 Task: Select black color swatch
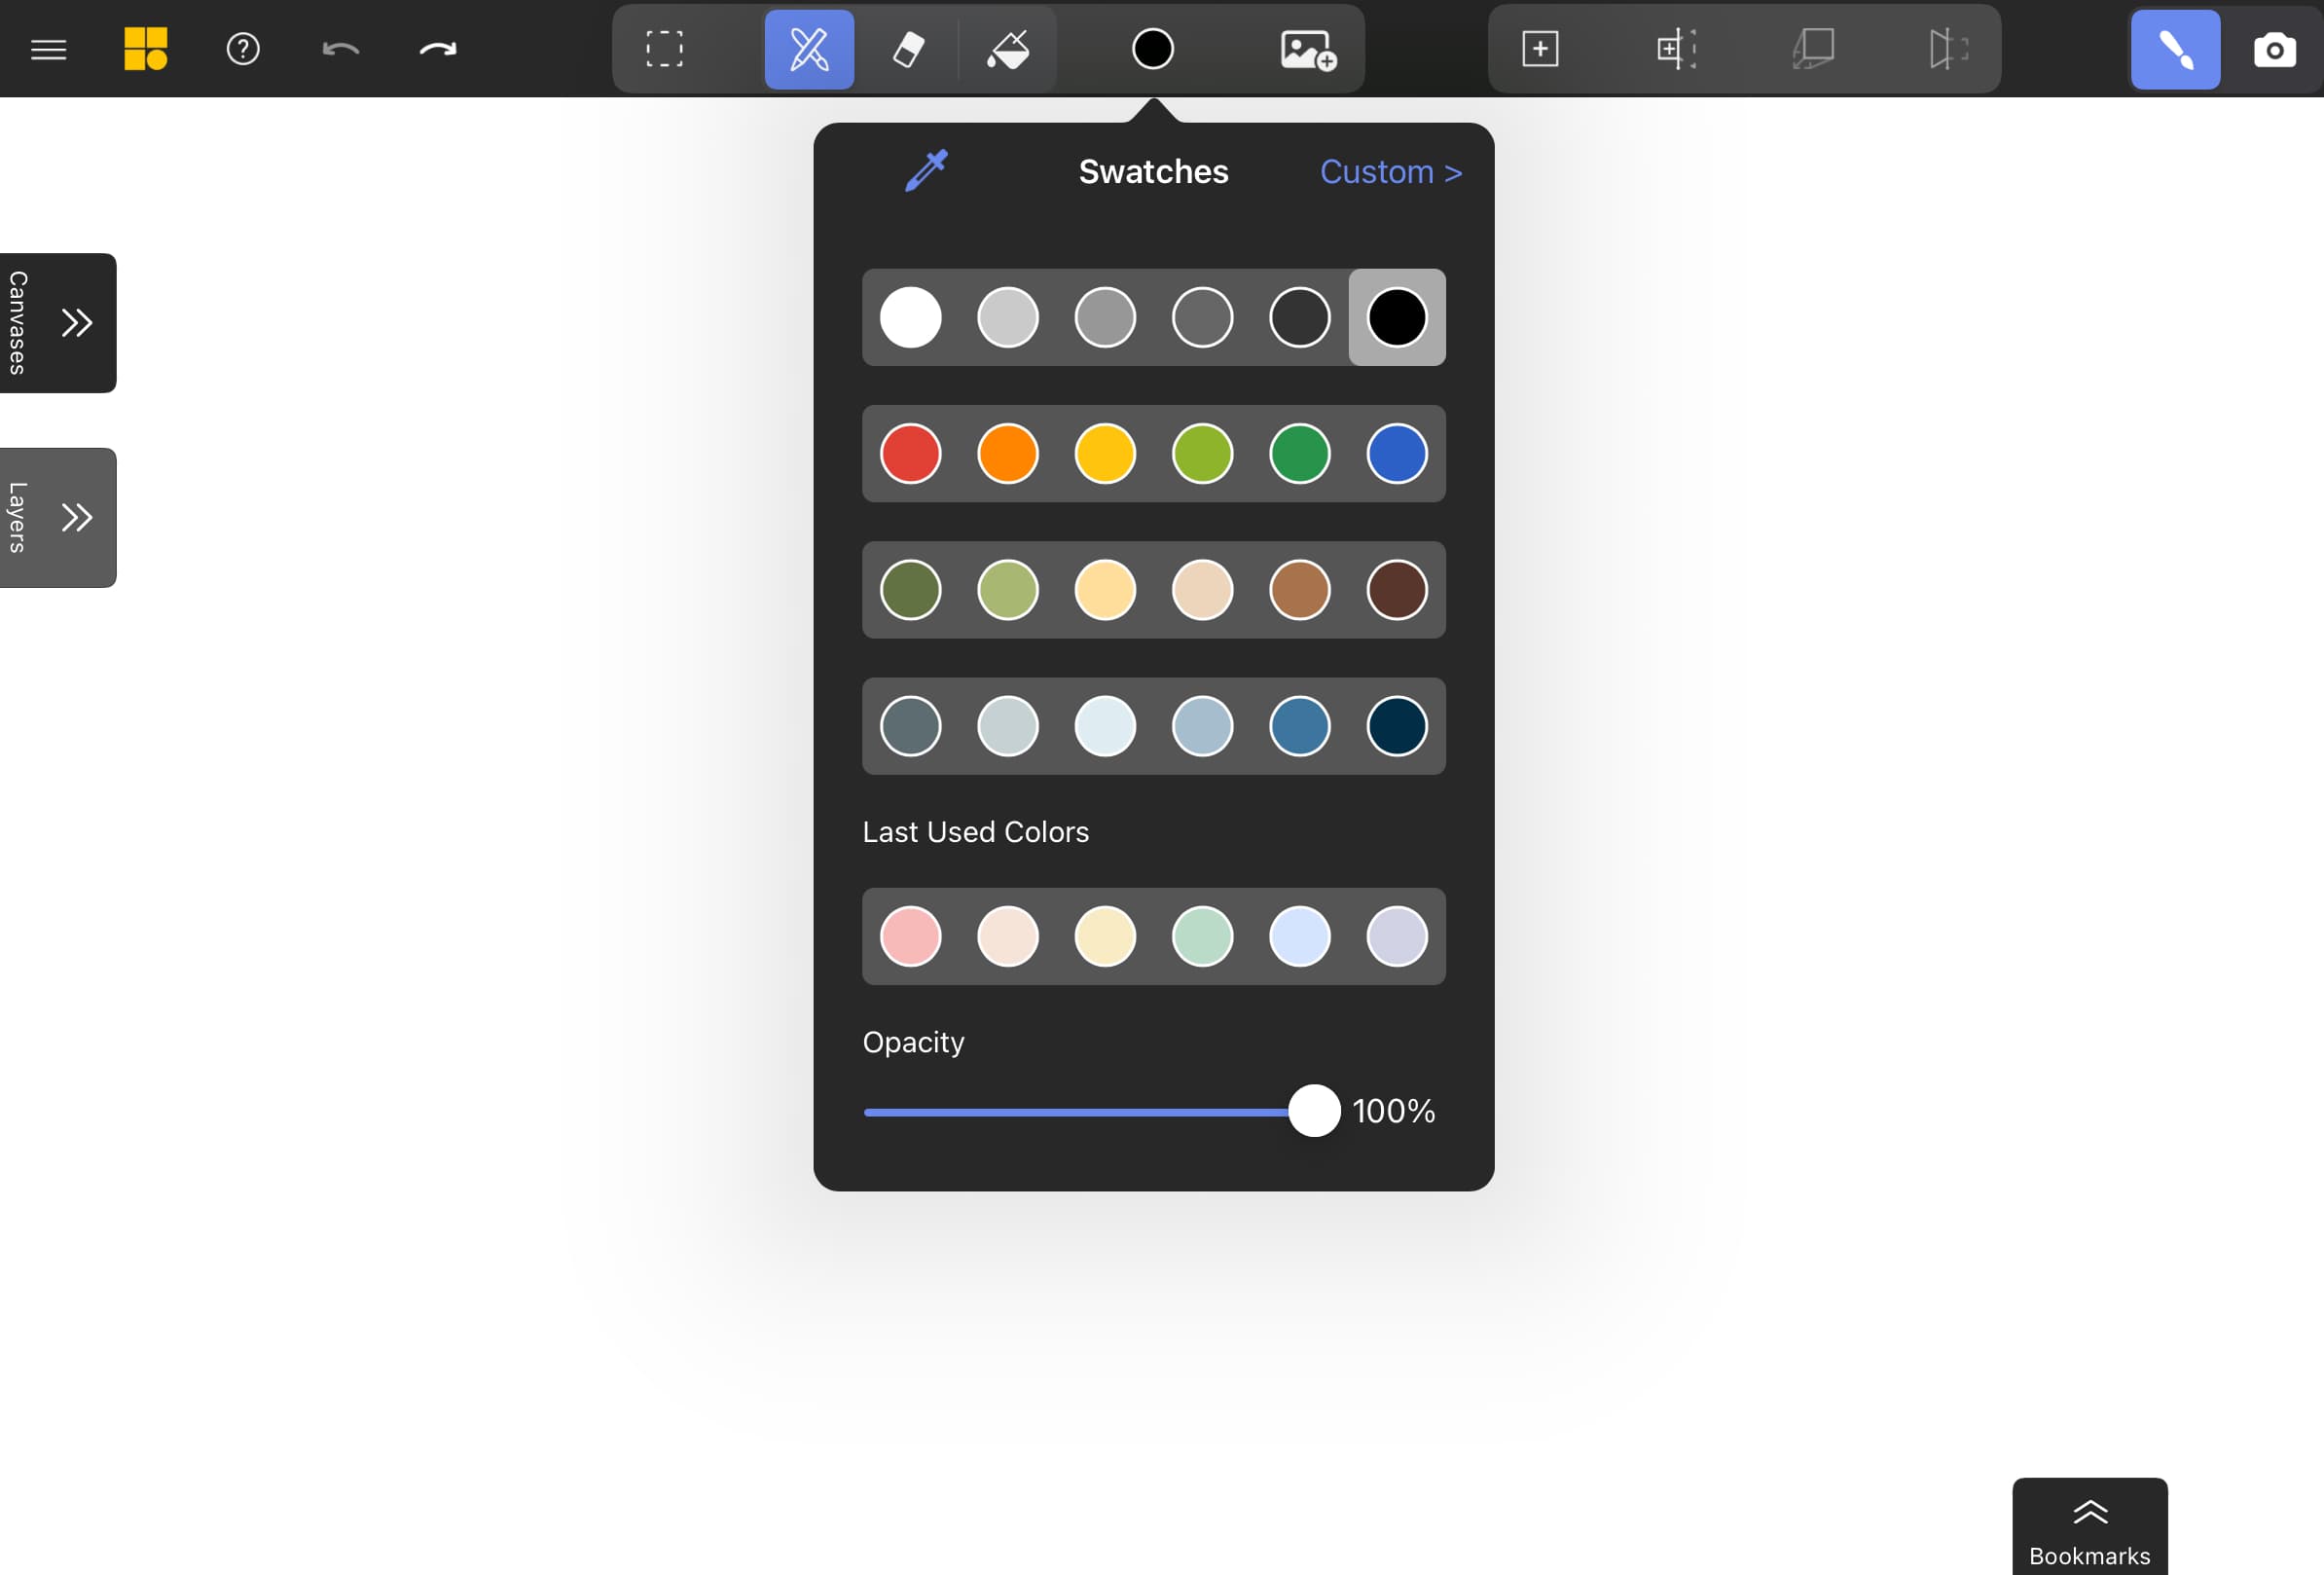pyautogui.click(x=1397, y=316)
